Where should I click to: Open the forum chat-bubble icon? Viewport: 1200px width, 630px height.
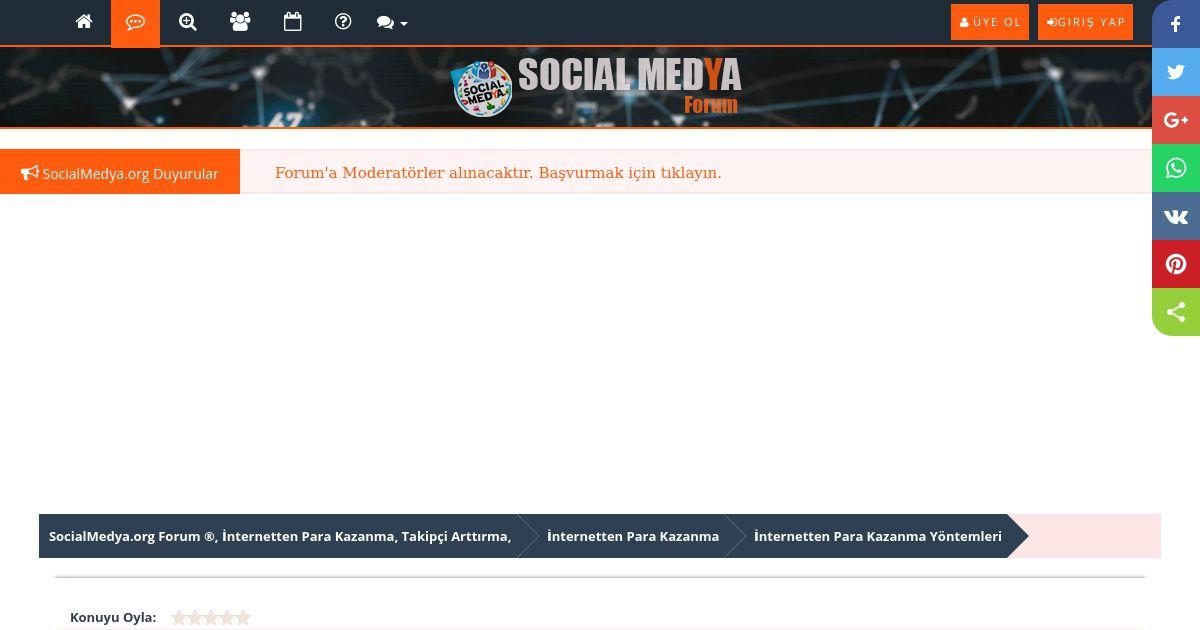pos(136,23)
